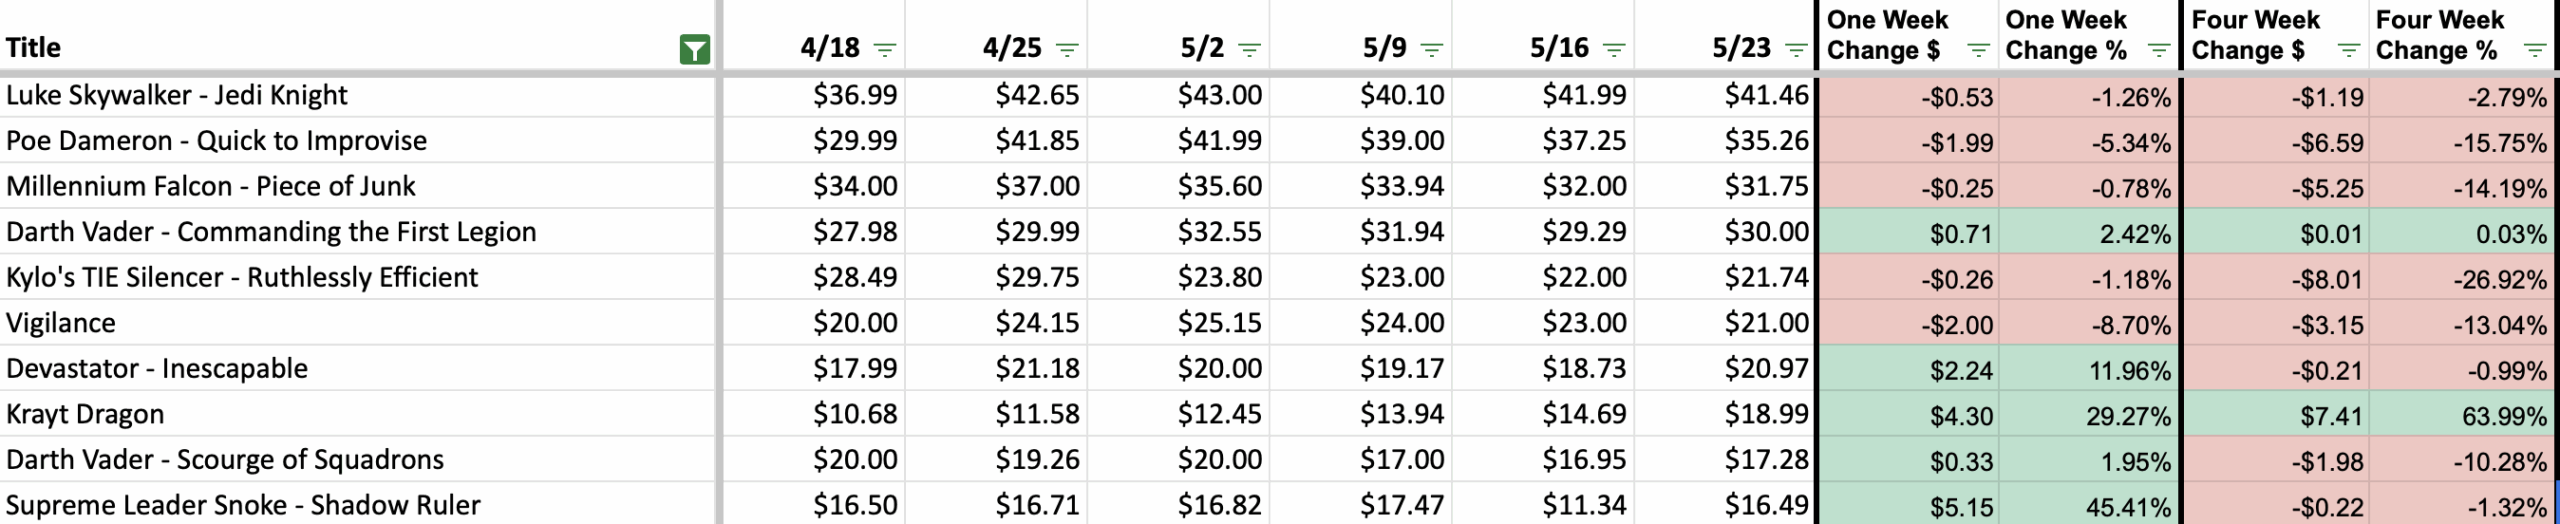This screenshot has width=2560, height=524.
Task: Expand Four Week Change % filter dropdown
Action: pos(2534,50)
